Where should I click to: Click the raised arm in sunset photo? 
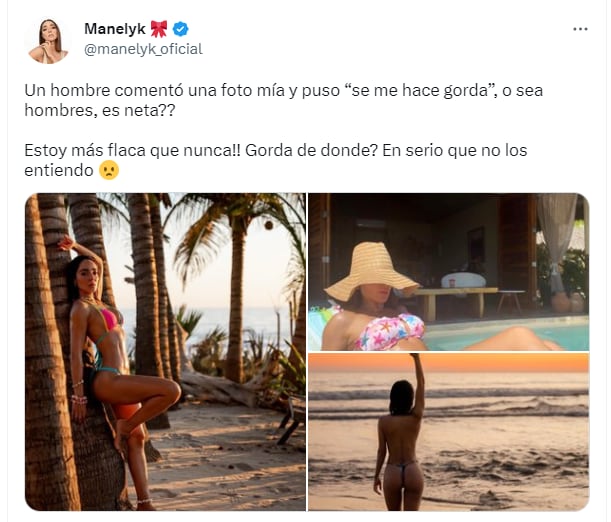point(418,384)
